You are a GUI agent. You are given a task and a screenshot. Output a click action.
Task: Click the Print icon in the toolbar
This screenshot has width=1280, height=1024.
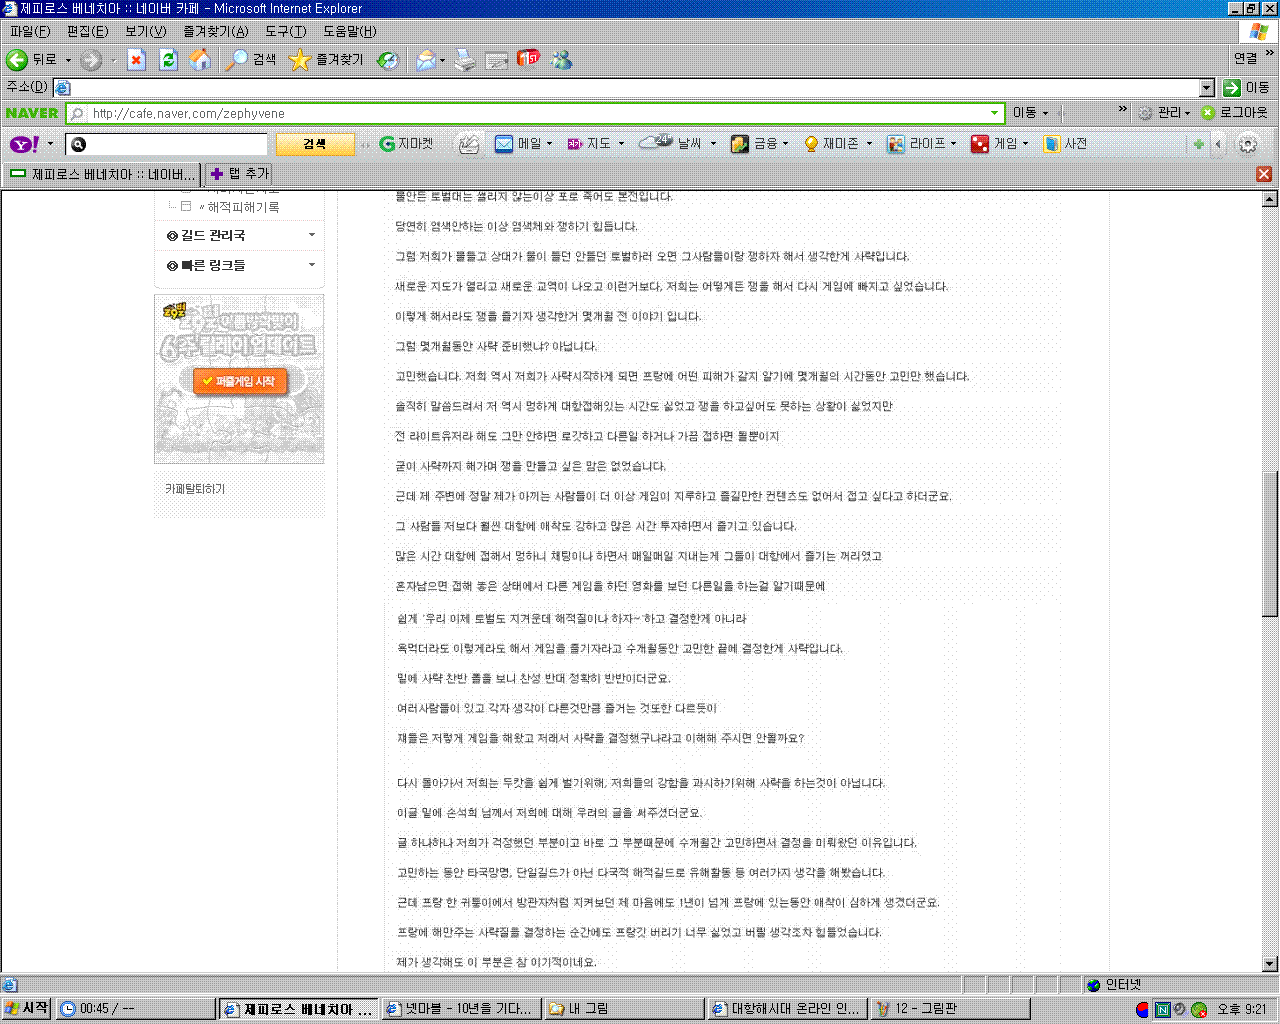(x=465, y=60)
